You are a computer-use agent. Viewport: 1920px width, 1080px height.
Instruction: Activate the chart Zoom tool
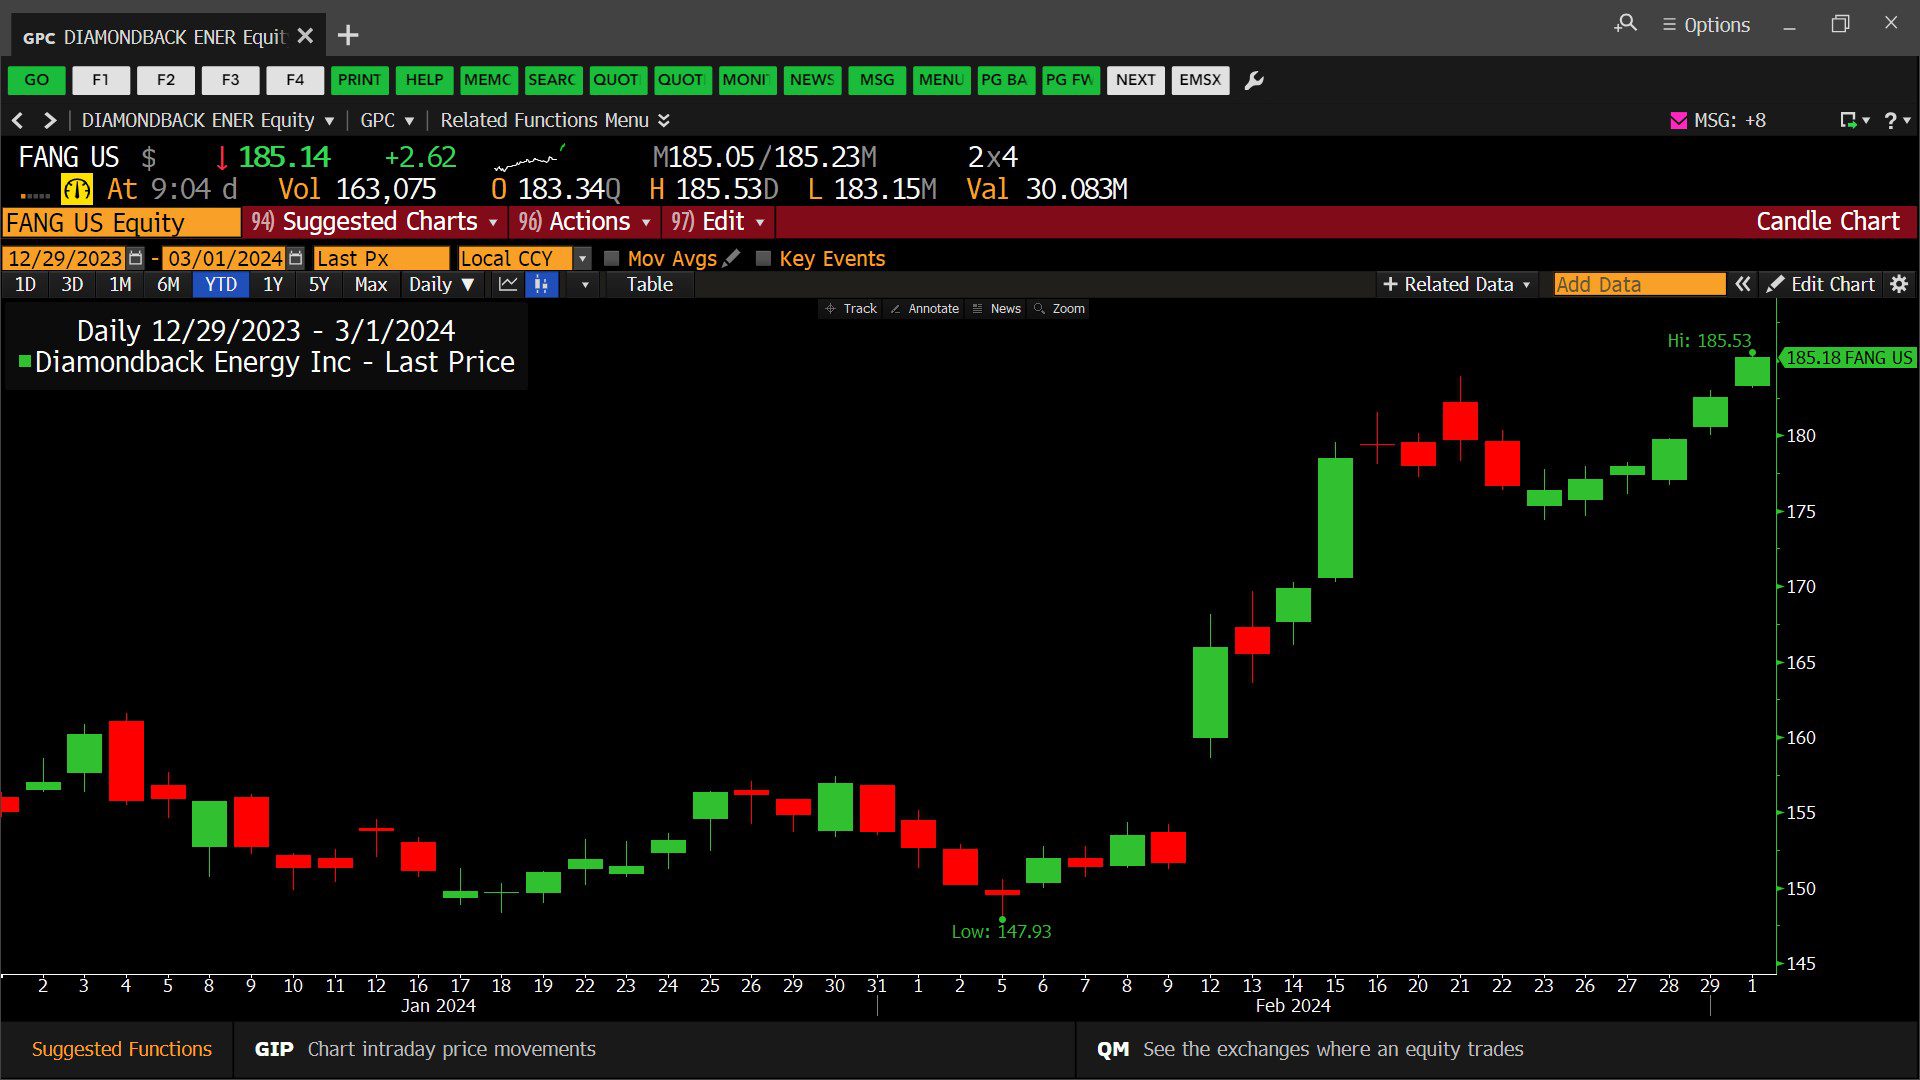click(1060, 309)
